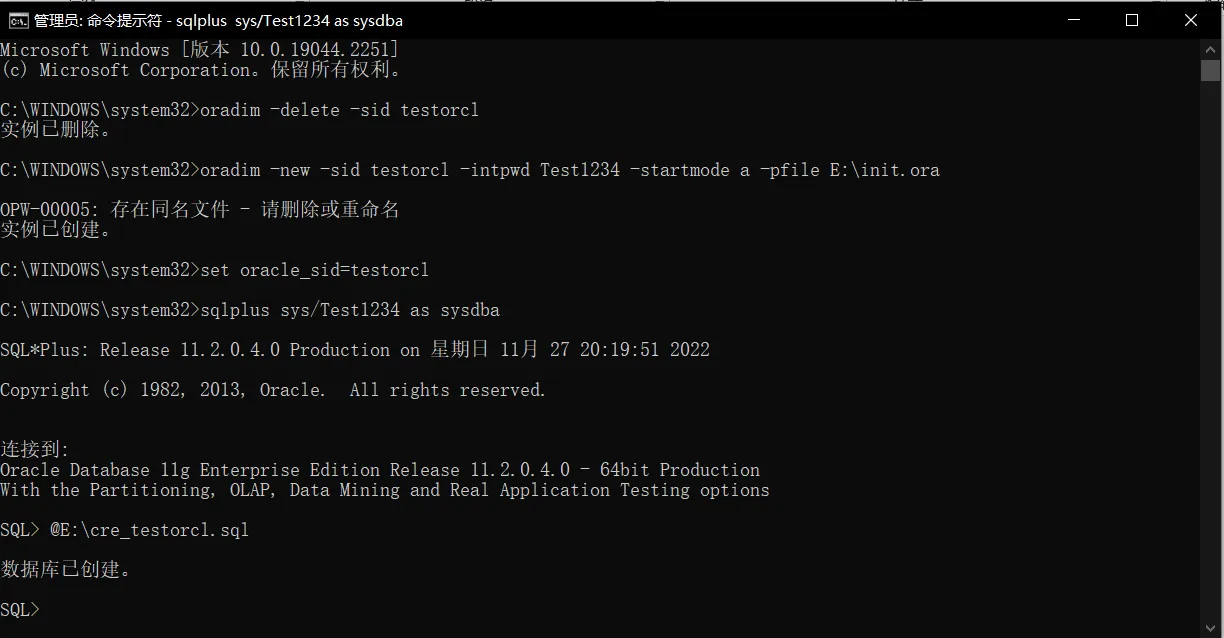Click the "@E:\cre_testorcl.sql" script command
Screen dimensions: 1224x638
149,530
